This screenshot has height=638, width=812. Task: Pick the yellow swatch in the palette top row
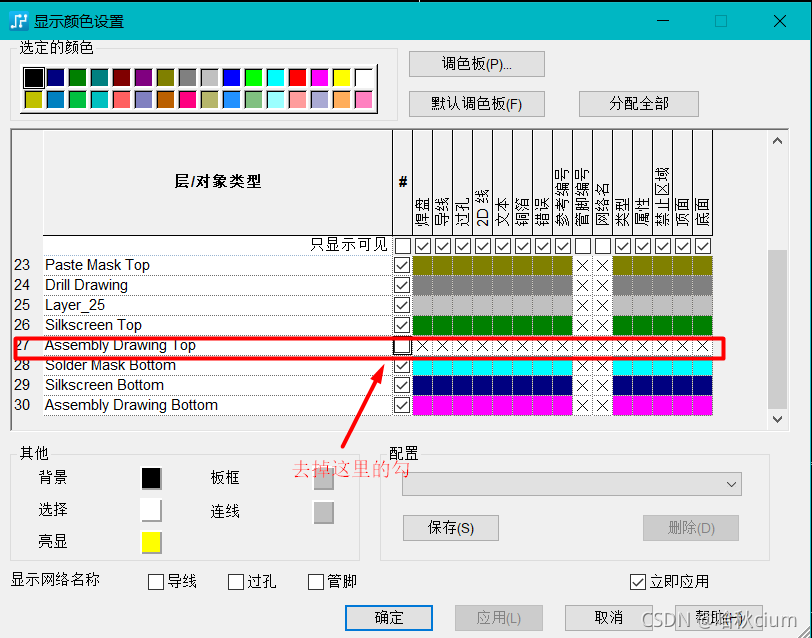point(341,78)
